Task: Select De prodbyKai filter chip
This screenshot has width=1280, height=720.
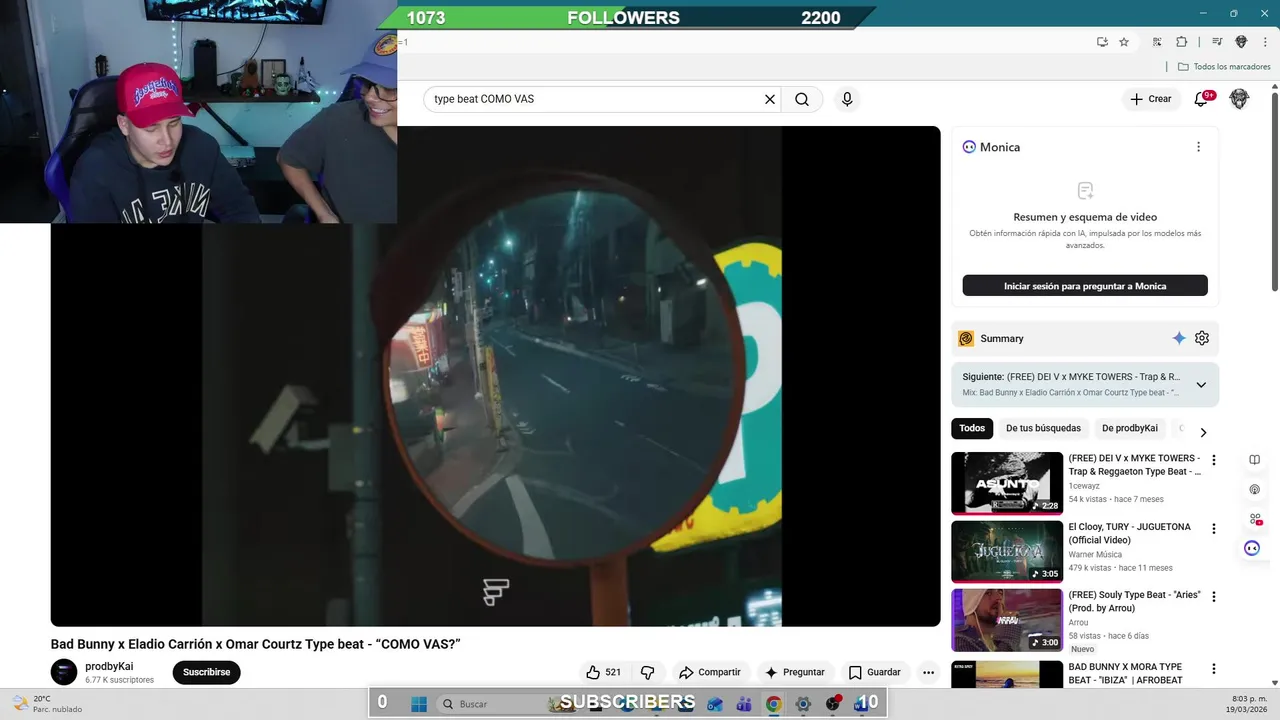Action: pyautogui.click(x=1130, y=428)
